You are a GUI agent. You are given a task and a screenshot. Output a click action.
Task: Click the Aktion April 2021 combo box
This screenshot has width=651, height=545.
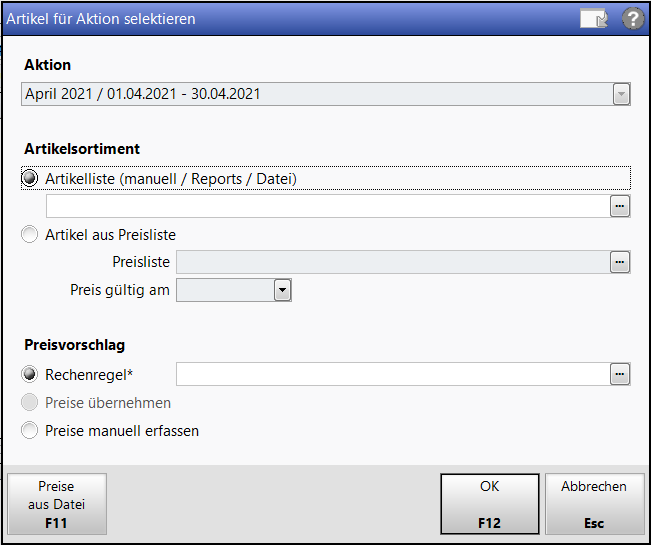(x=326, y=94)
